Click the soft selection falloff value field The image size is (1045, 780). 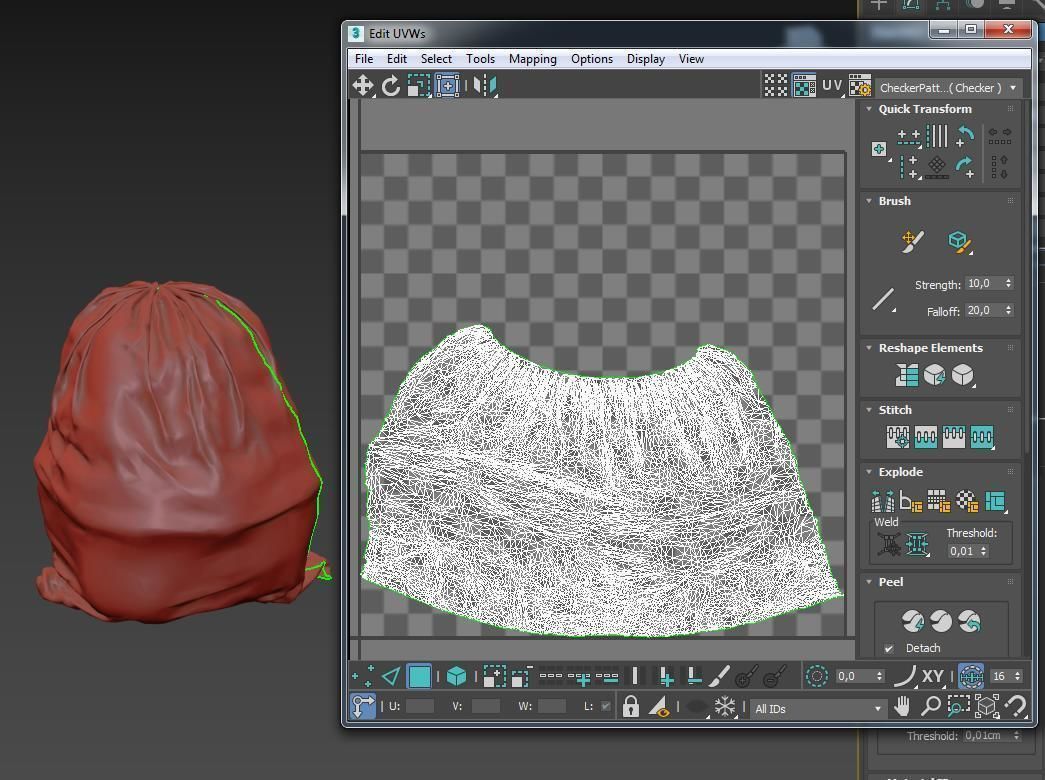[x=854, y=676]
